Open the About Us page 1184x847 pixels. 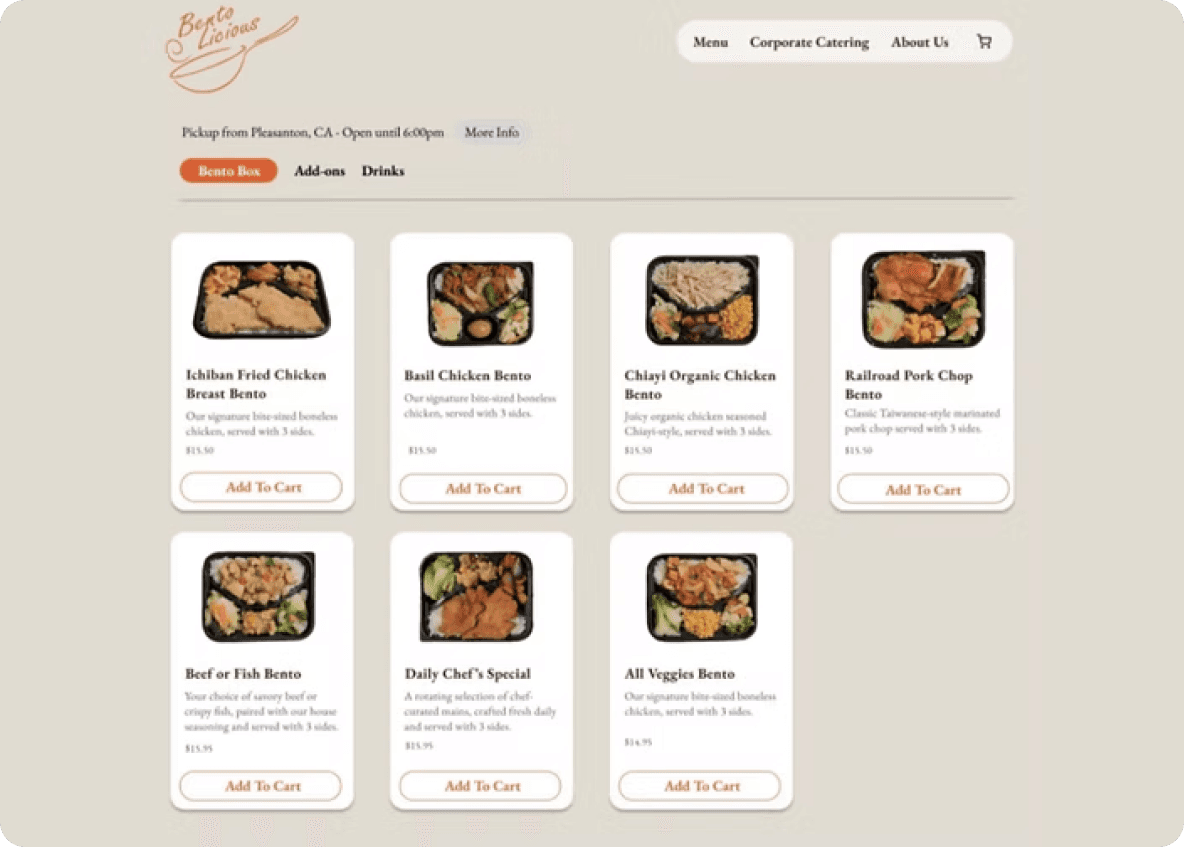tap(919, 42)
